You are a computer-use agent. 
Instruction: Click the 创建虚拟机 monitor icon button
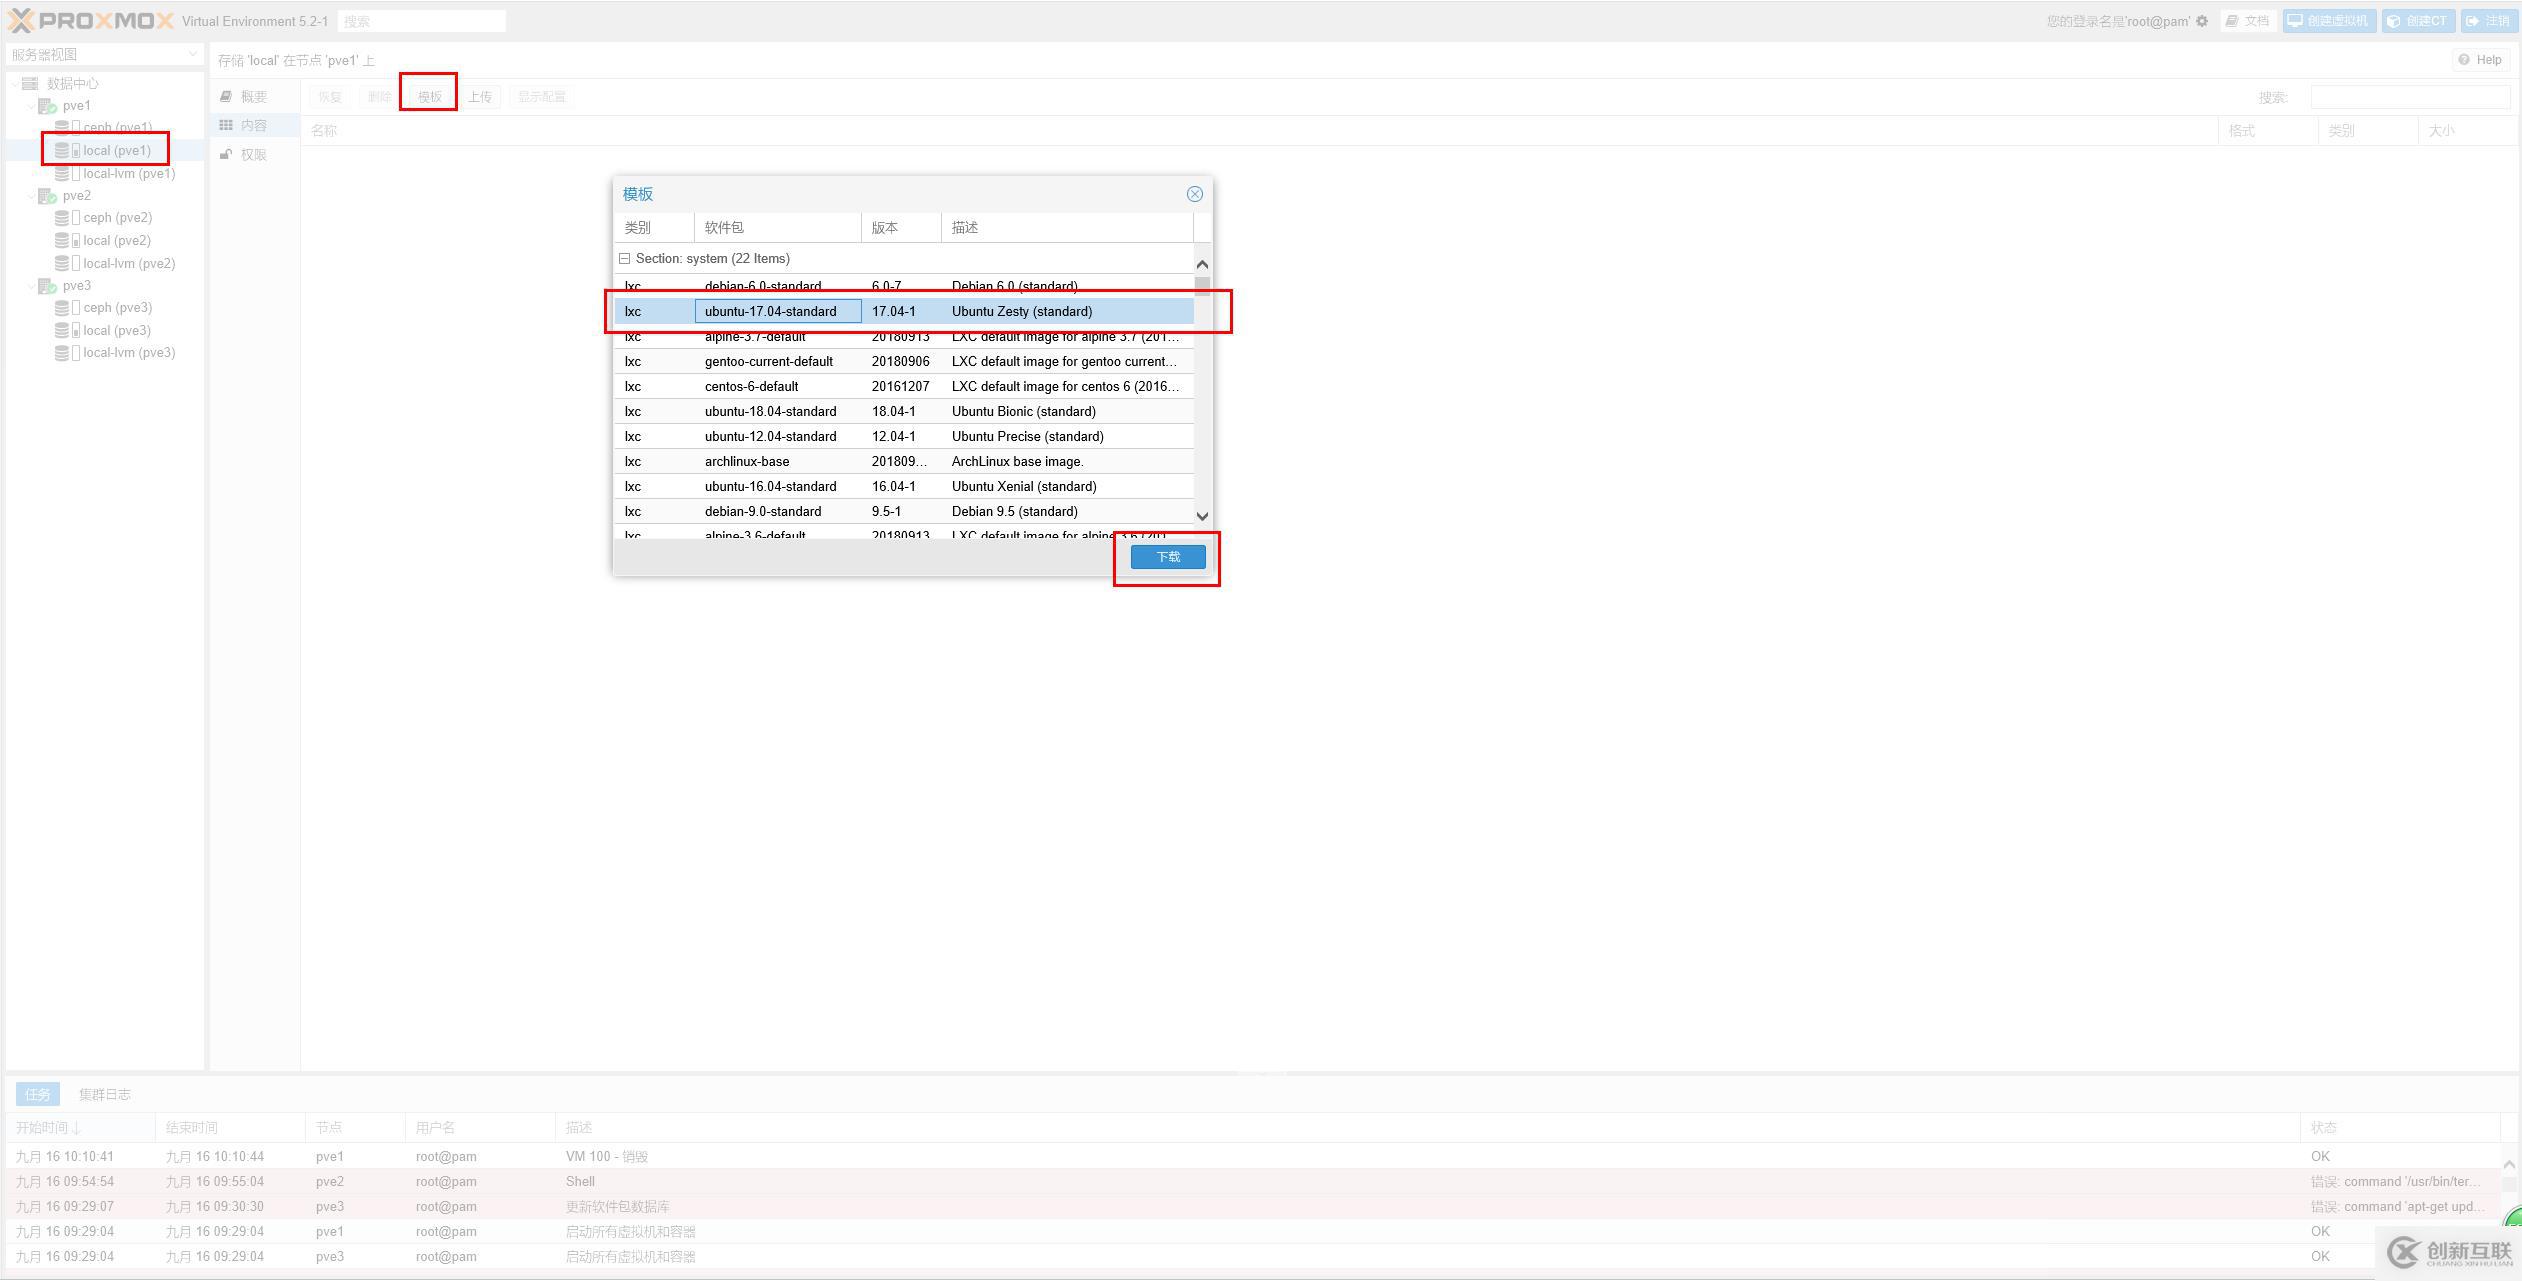2329,21
